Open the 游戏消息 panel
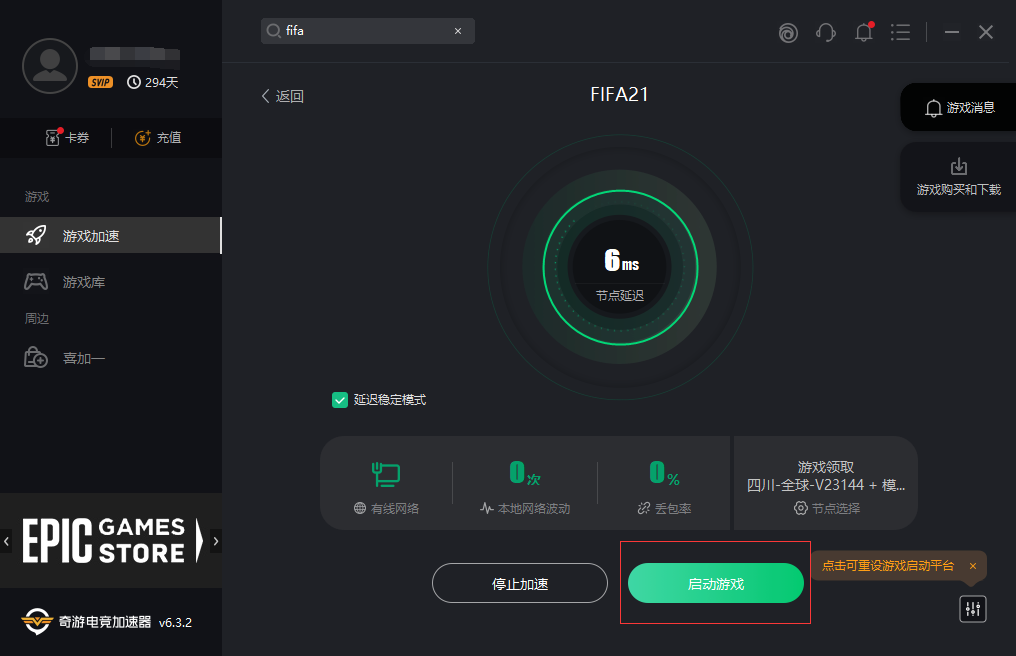Viewport: 1016px width, 656px height. point(959,108)
